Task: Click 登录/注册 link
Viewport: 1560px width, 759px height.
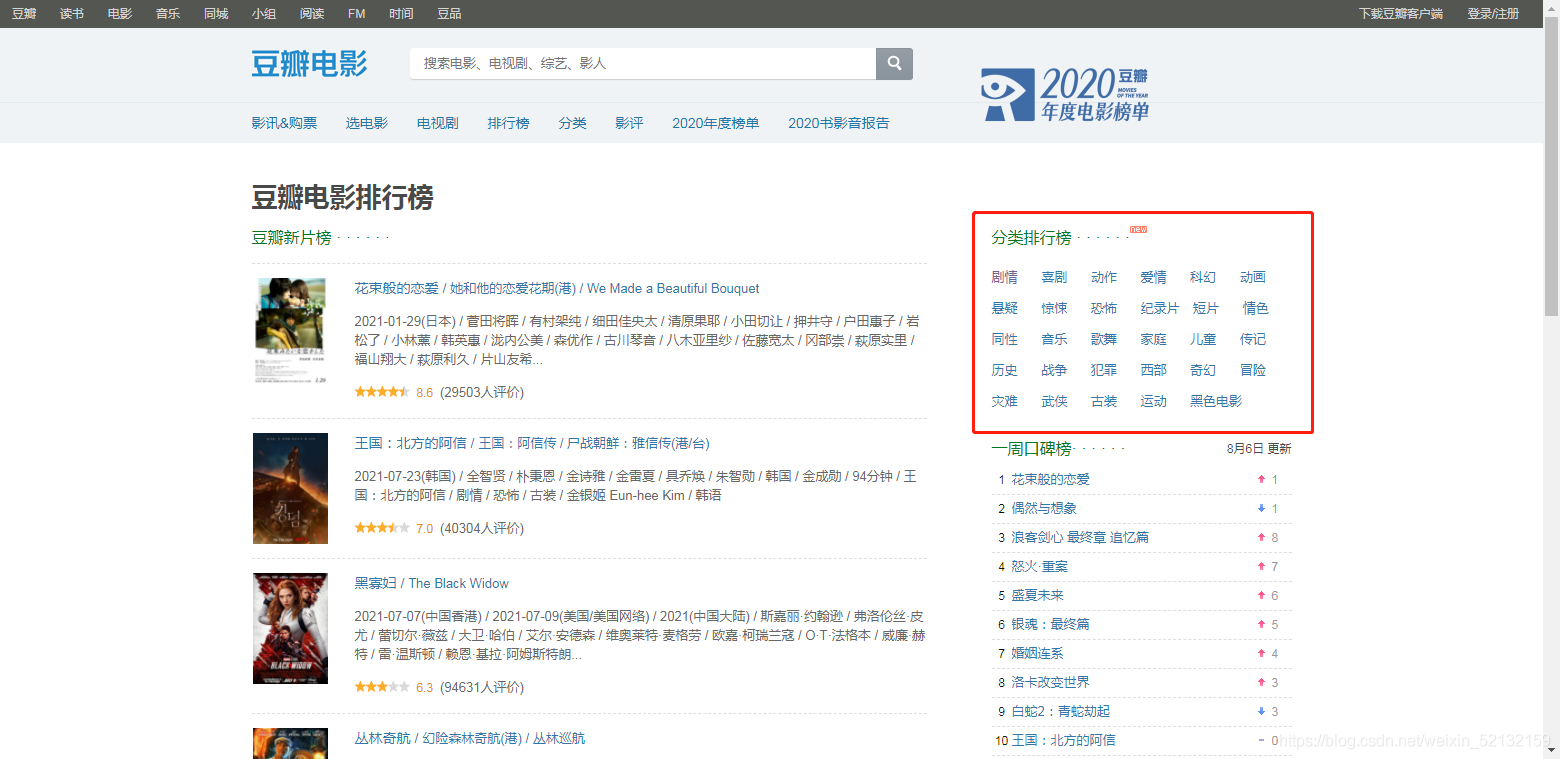Action: (1493, 14)
